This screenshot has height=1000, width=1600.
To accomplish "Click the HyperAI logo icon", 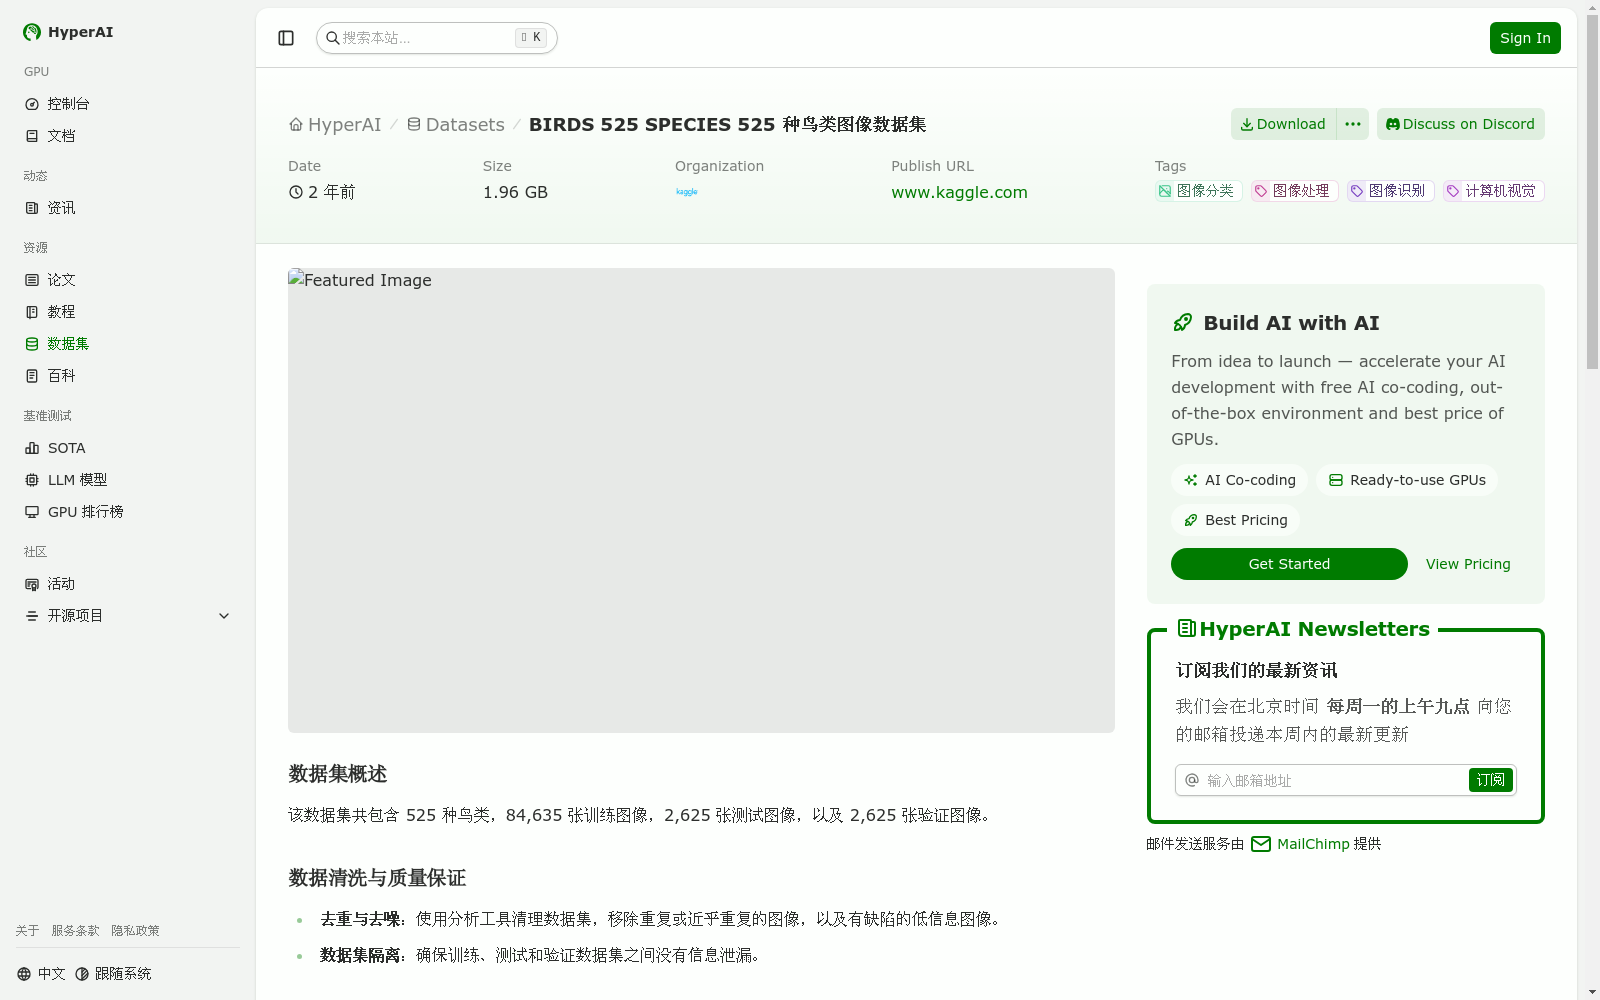I will click(x=32, y=32).
